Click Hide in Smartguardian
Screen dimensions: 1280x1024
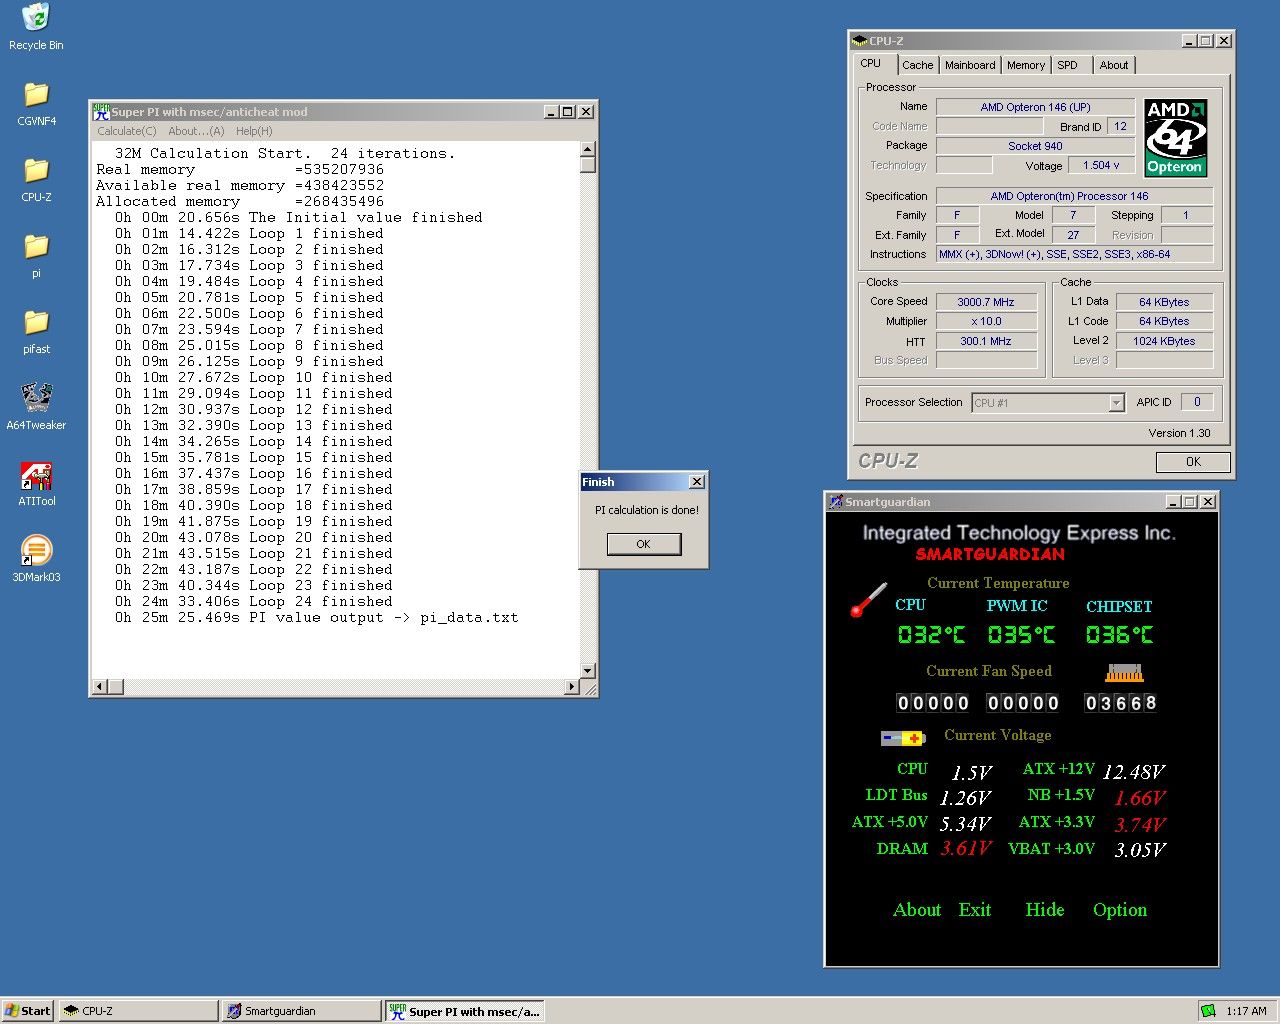(x=1045, y=910)
